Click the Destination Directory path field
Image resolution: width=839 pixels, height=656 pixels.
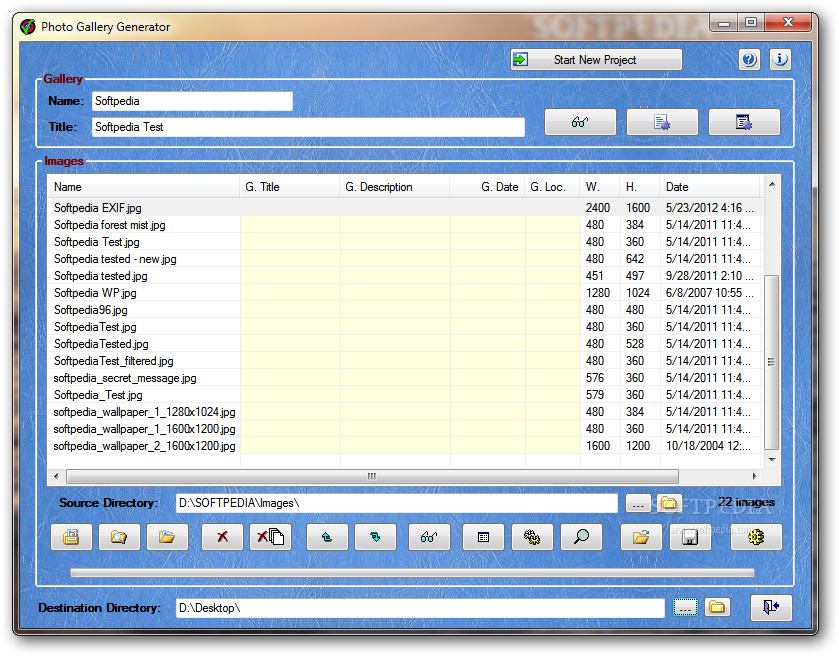421,608
